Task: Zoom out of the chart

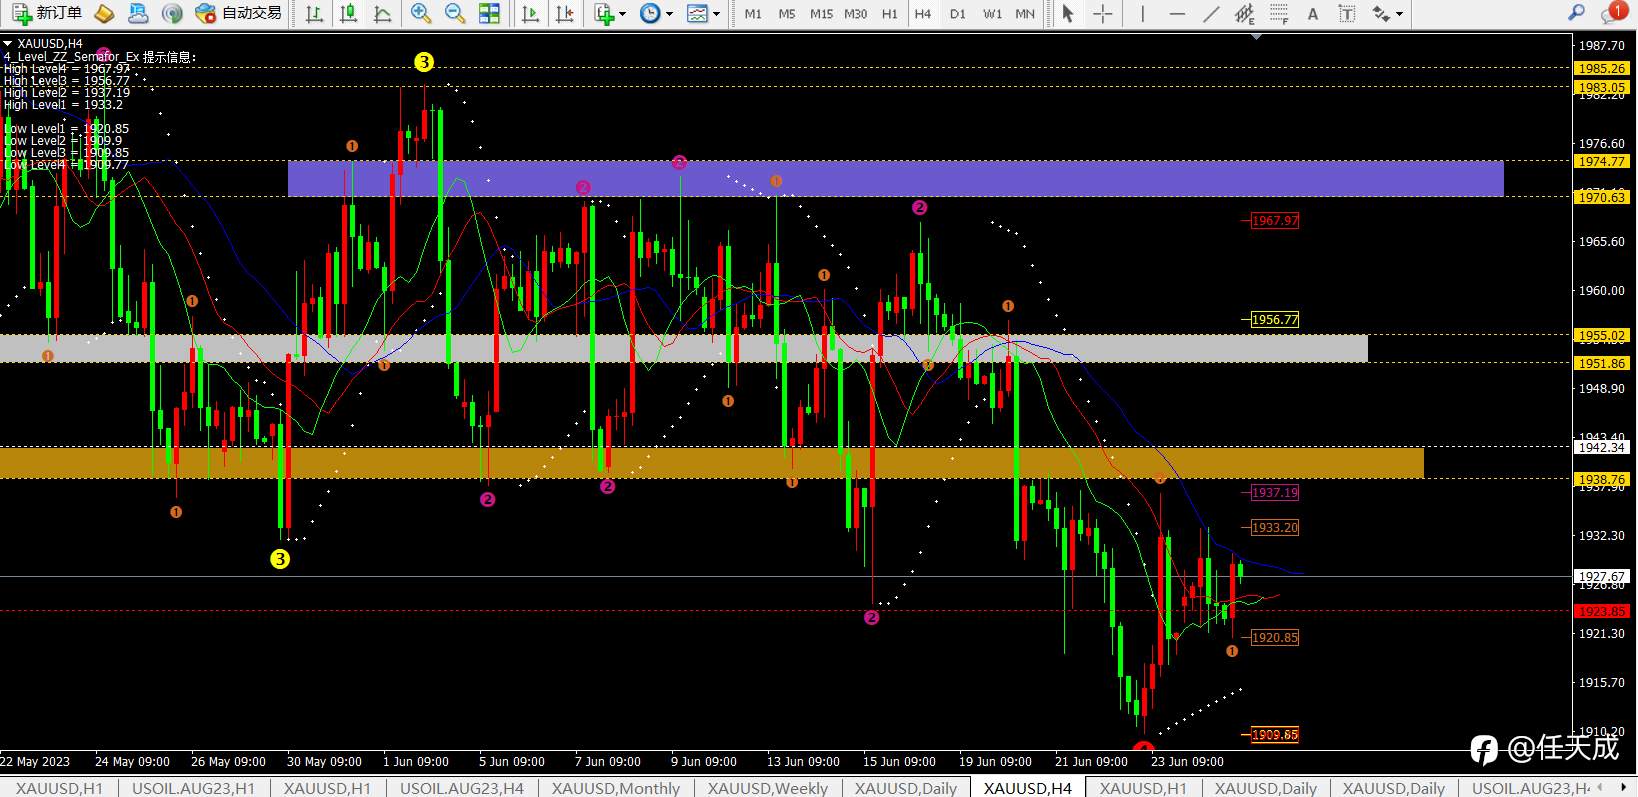Action: pyautogui.click(x=455, y=13)
